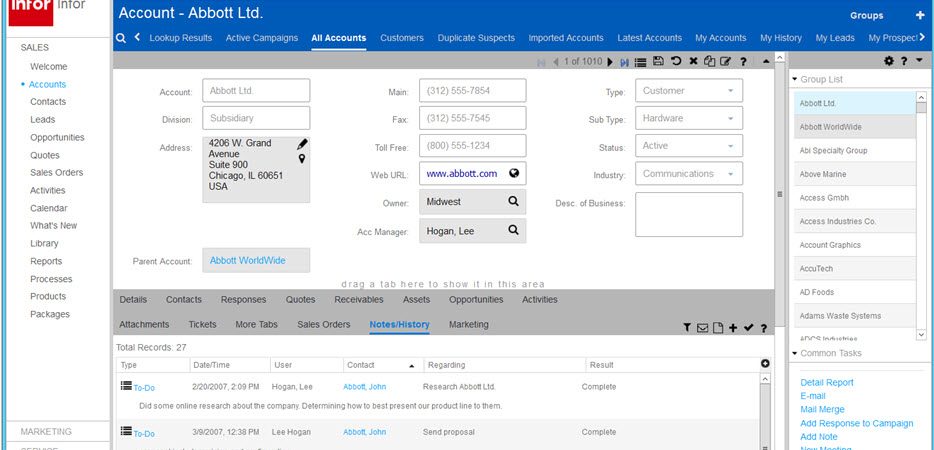Open the Contacts tab in lower panel
This screenshot has height=450, width=934.
pos(183,300)
